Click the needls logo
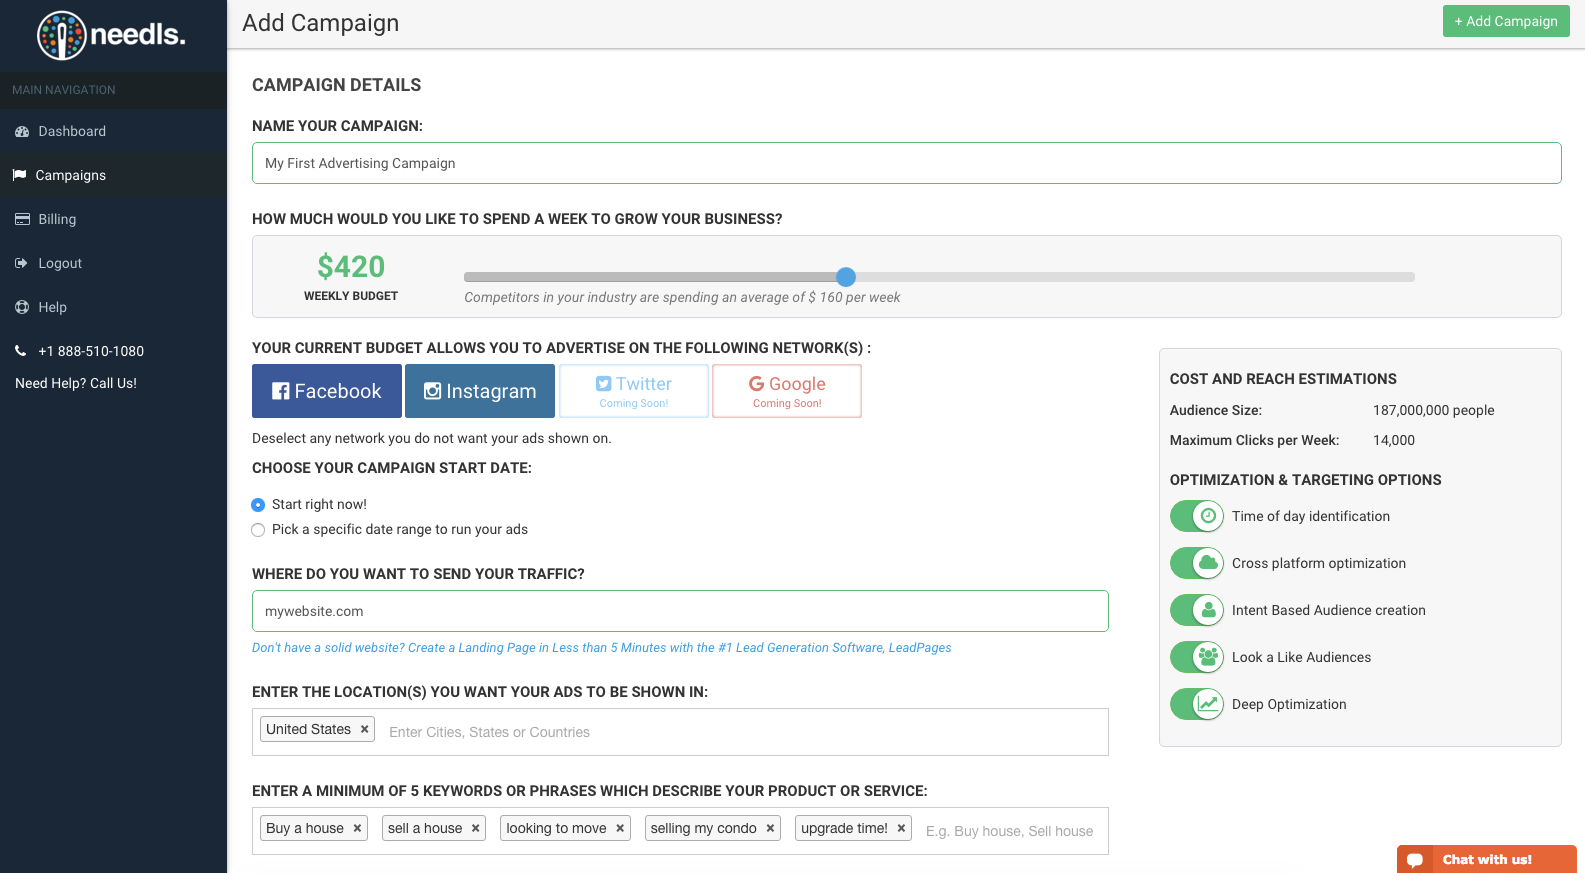This screenshot has width=1585, height=873. point(111,35)
